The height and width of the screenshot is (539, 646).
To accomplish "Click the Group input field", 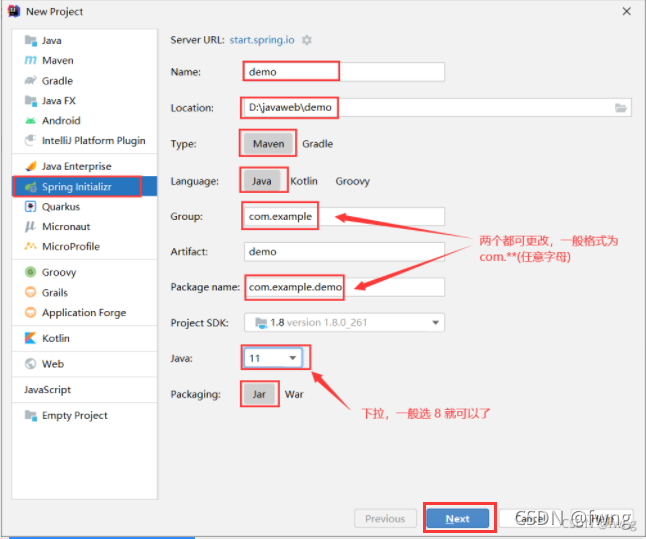I will coord(344,216).
